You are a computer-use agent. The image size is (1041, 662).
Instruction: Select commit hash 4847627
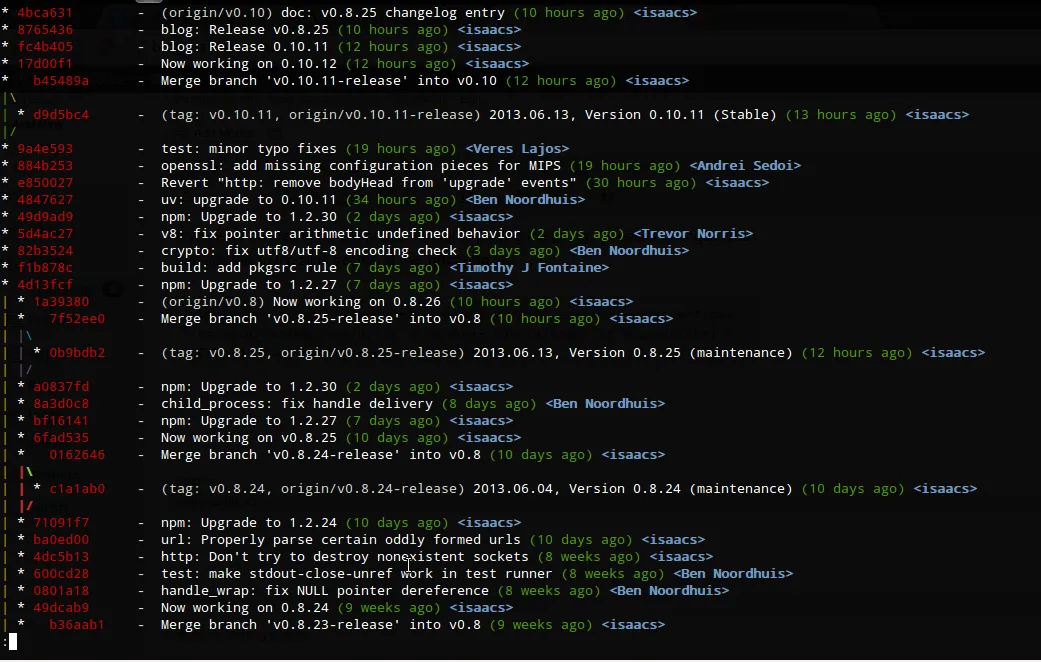[45, 200]
